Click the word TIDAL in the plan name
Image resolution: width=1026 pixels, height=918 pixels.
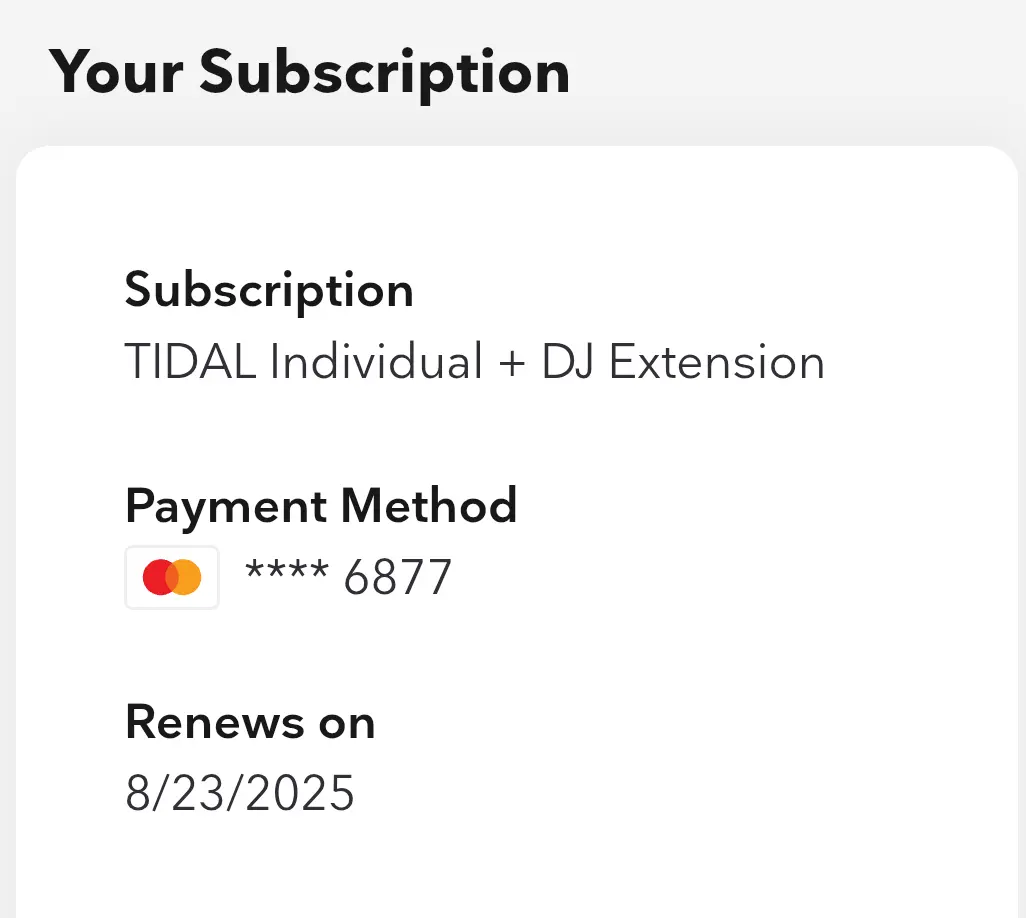[x=190, y=361]
